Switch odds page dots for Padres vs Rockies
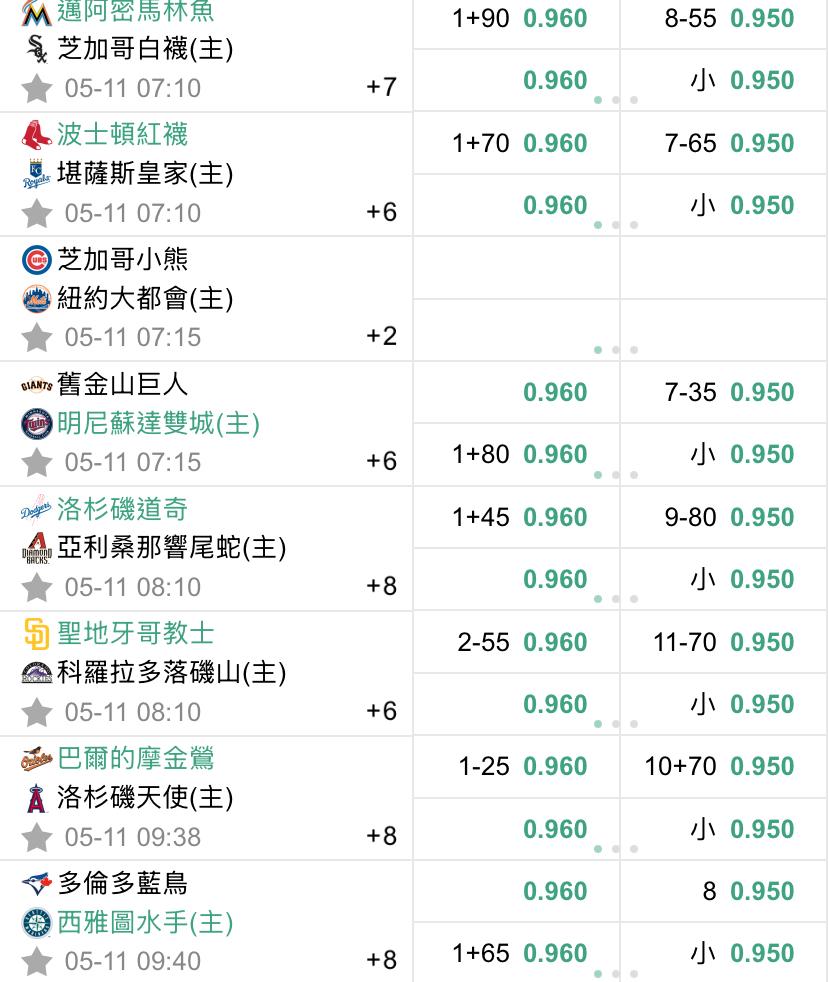This screenshot has height=982, width=828. [616, 724]
